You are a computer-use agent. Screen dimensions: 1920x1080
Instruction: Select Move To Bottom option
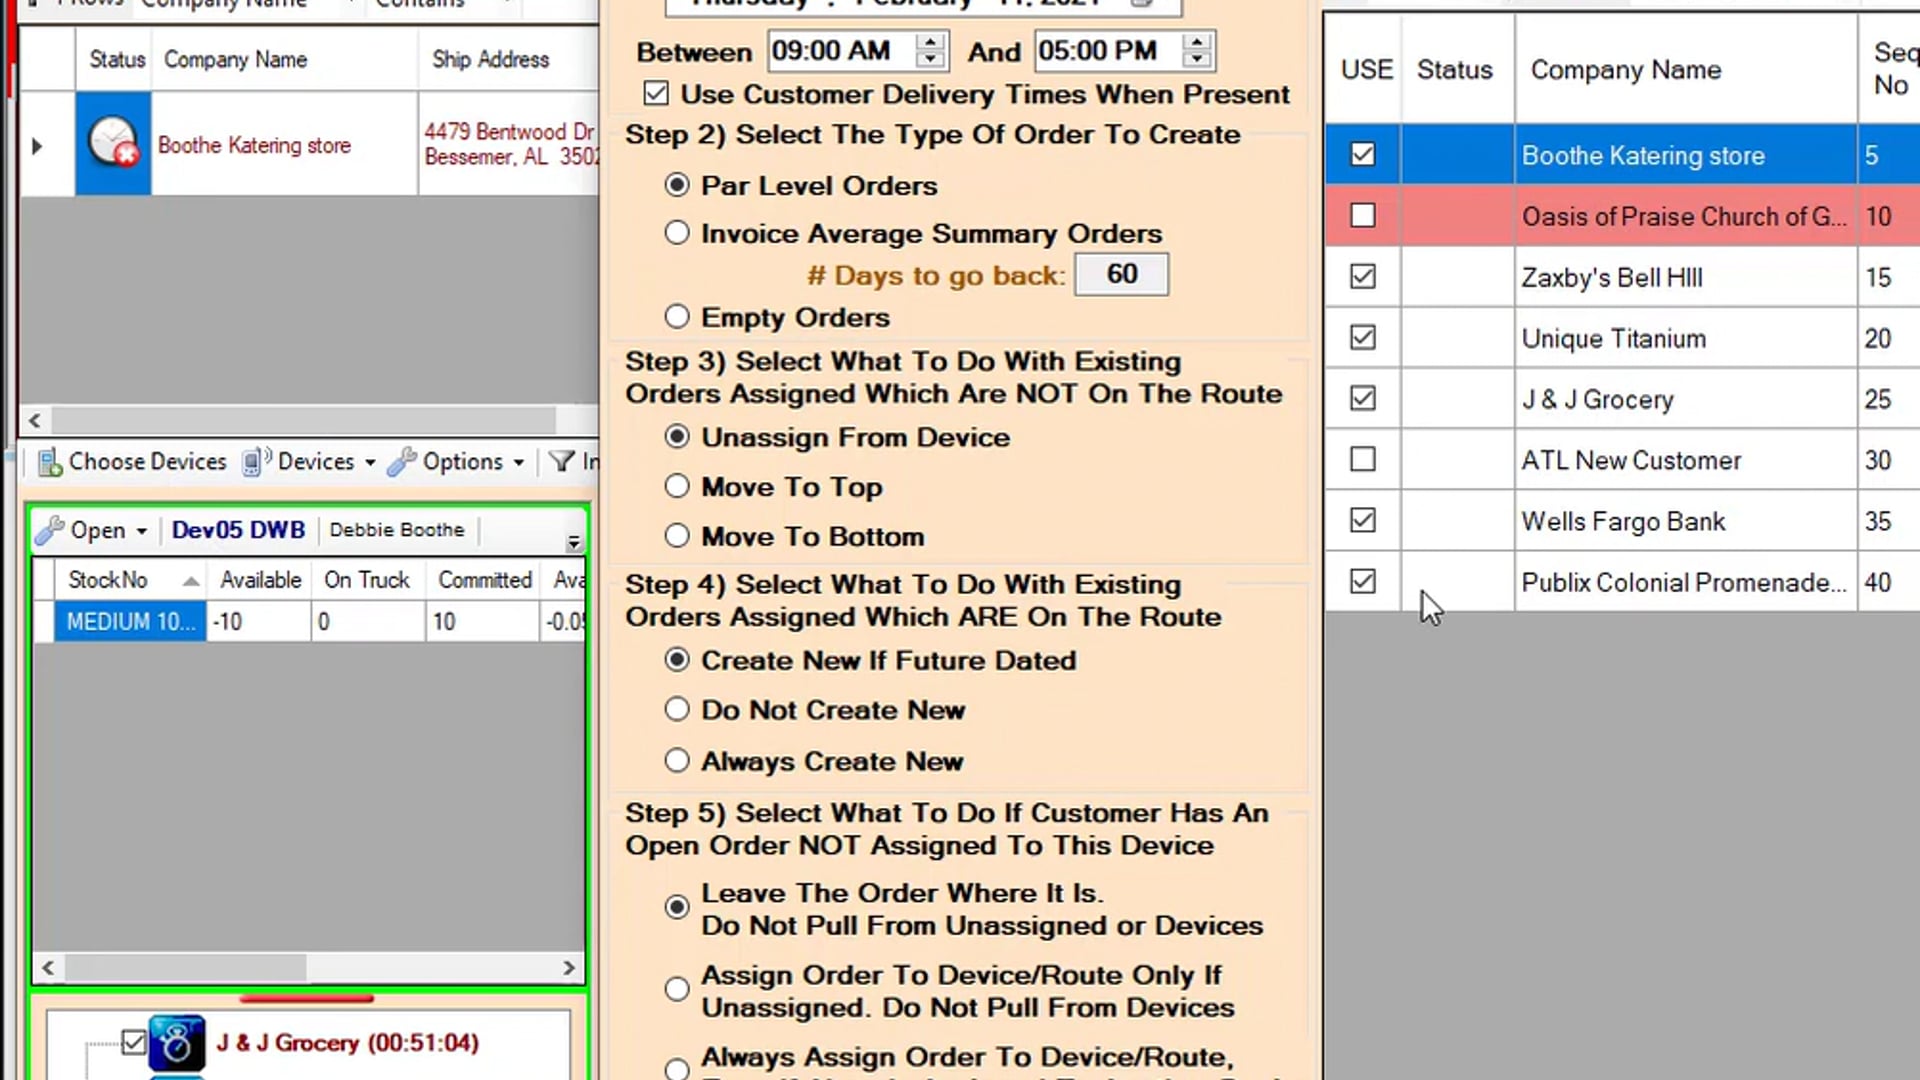677,536
